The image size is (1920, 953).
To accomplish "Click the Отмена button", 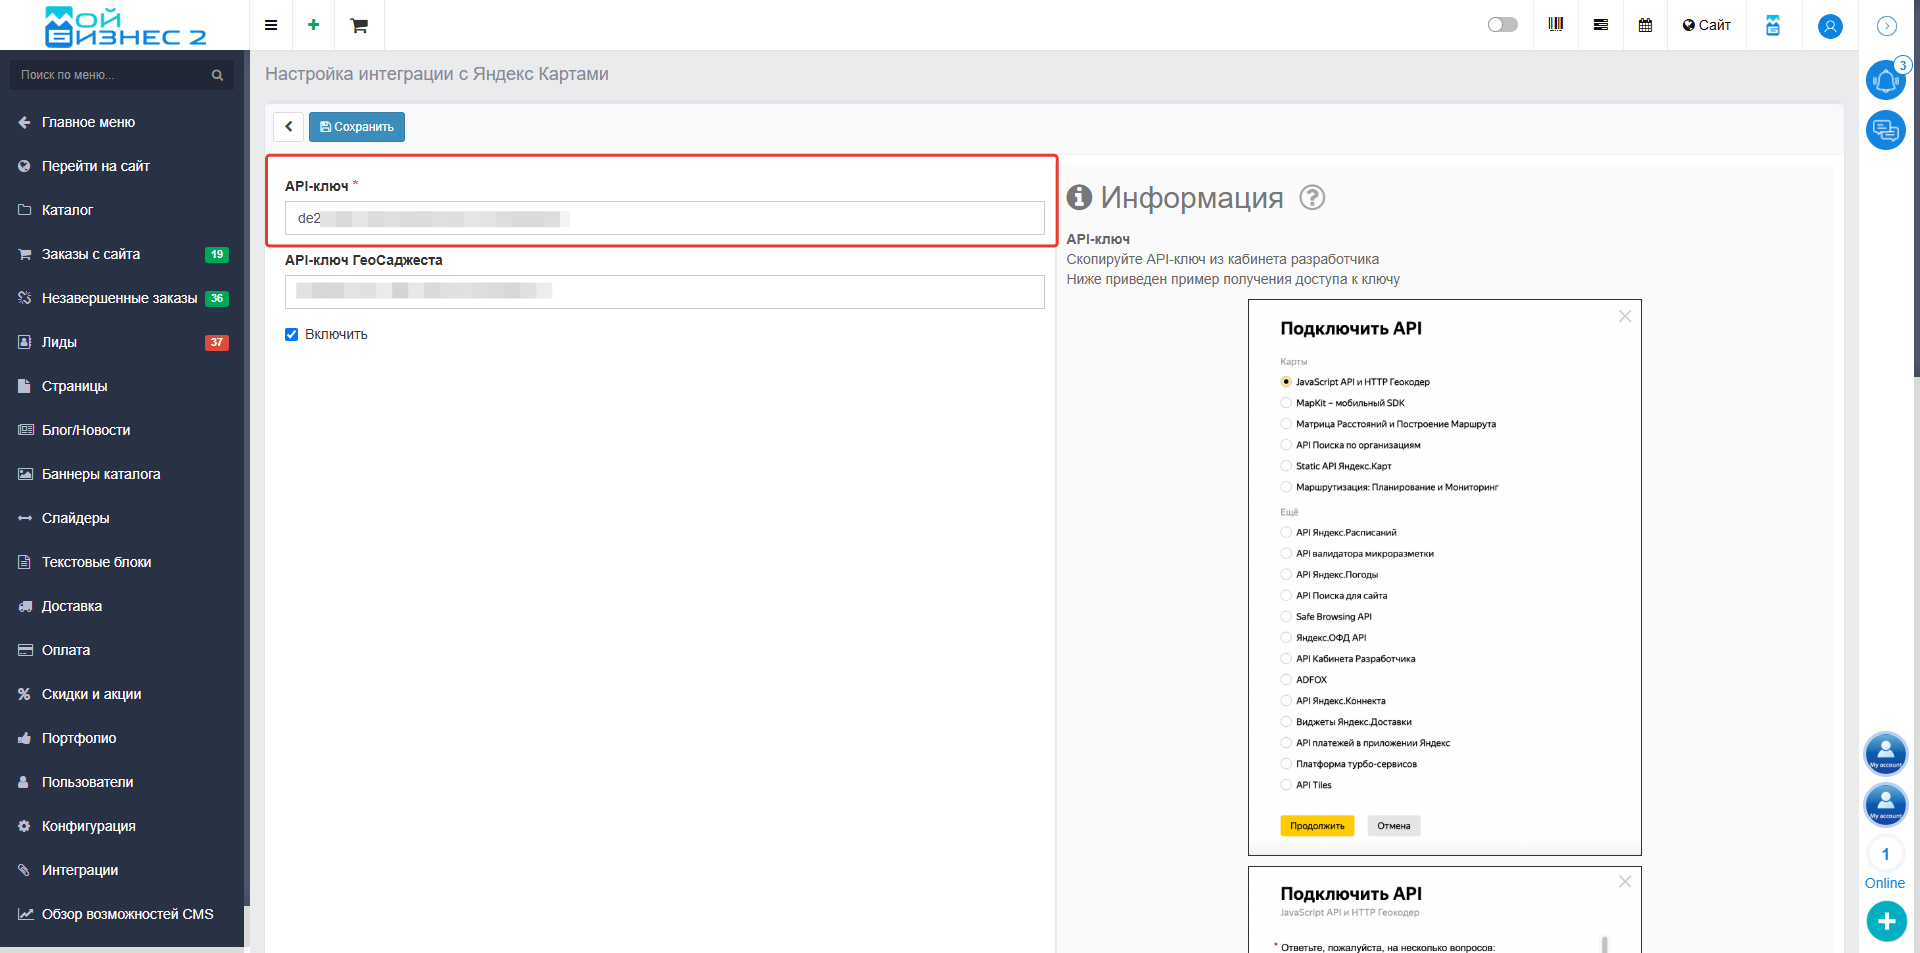I will coord(1393,826).
